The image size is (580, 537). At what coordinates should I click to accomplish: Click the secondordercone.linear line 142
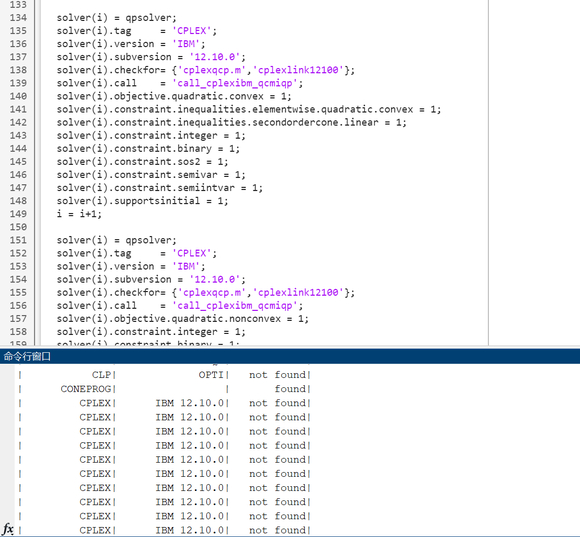[232, 122]
